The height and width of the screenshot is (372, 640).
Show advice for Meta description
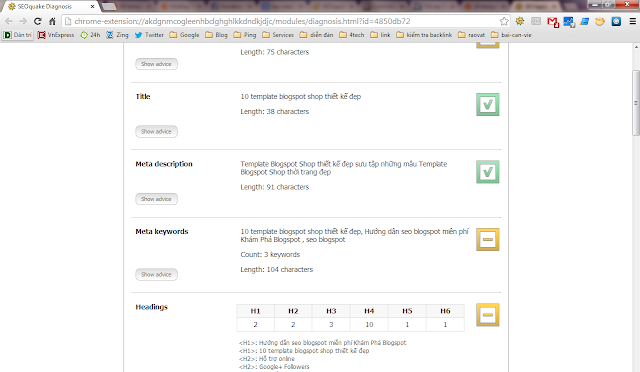pyautogui.click(x=156, y=199)
